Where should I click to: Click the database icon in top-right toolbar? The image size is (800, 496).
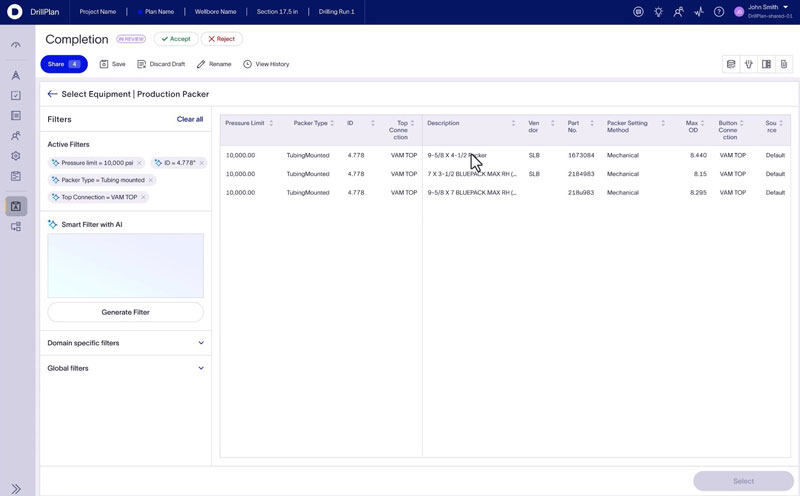coord(731,64)
